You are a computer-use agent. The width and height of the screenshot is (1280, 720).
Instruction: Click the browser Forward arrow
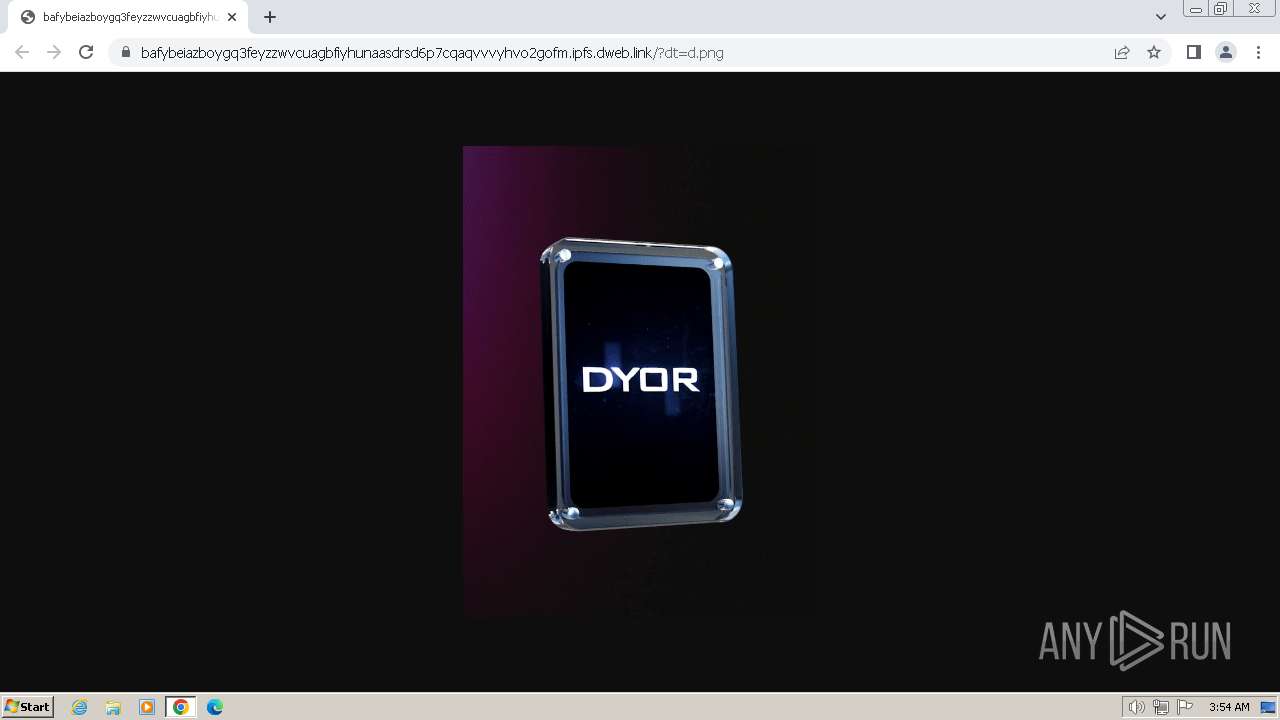[x=54, y=52]
